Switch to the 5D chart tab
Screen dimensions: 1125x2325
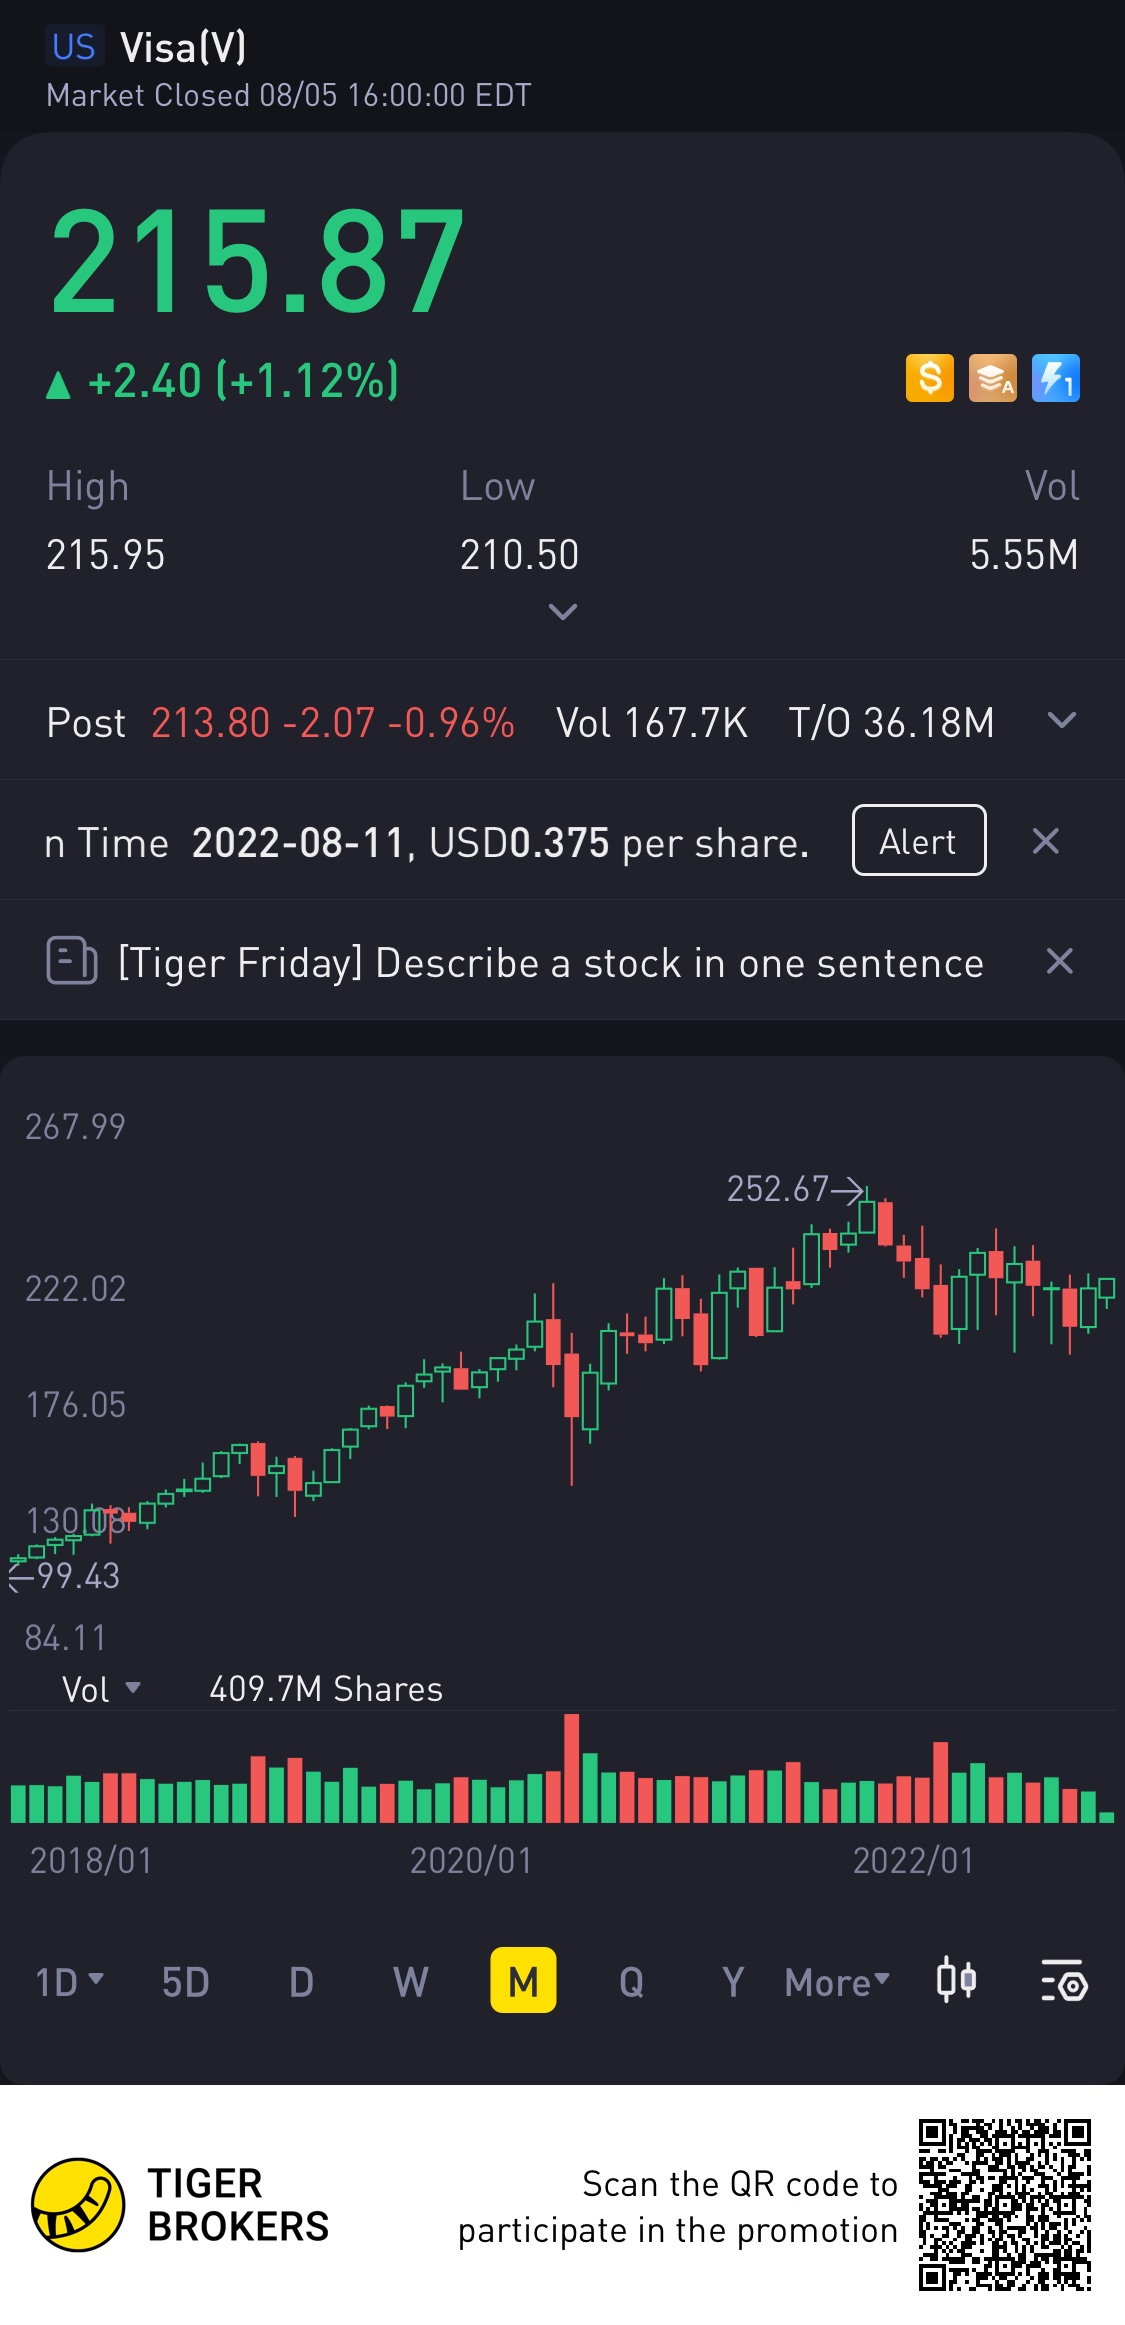(x=186, y=1981)
